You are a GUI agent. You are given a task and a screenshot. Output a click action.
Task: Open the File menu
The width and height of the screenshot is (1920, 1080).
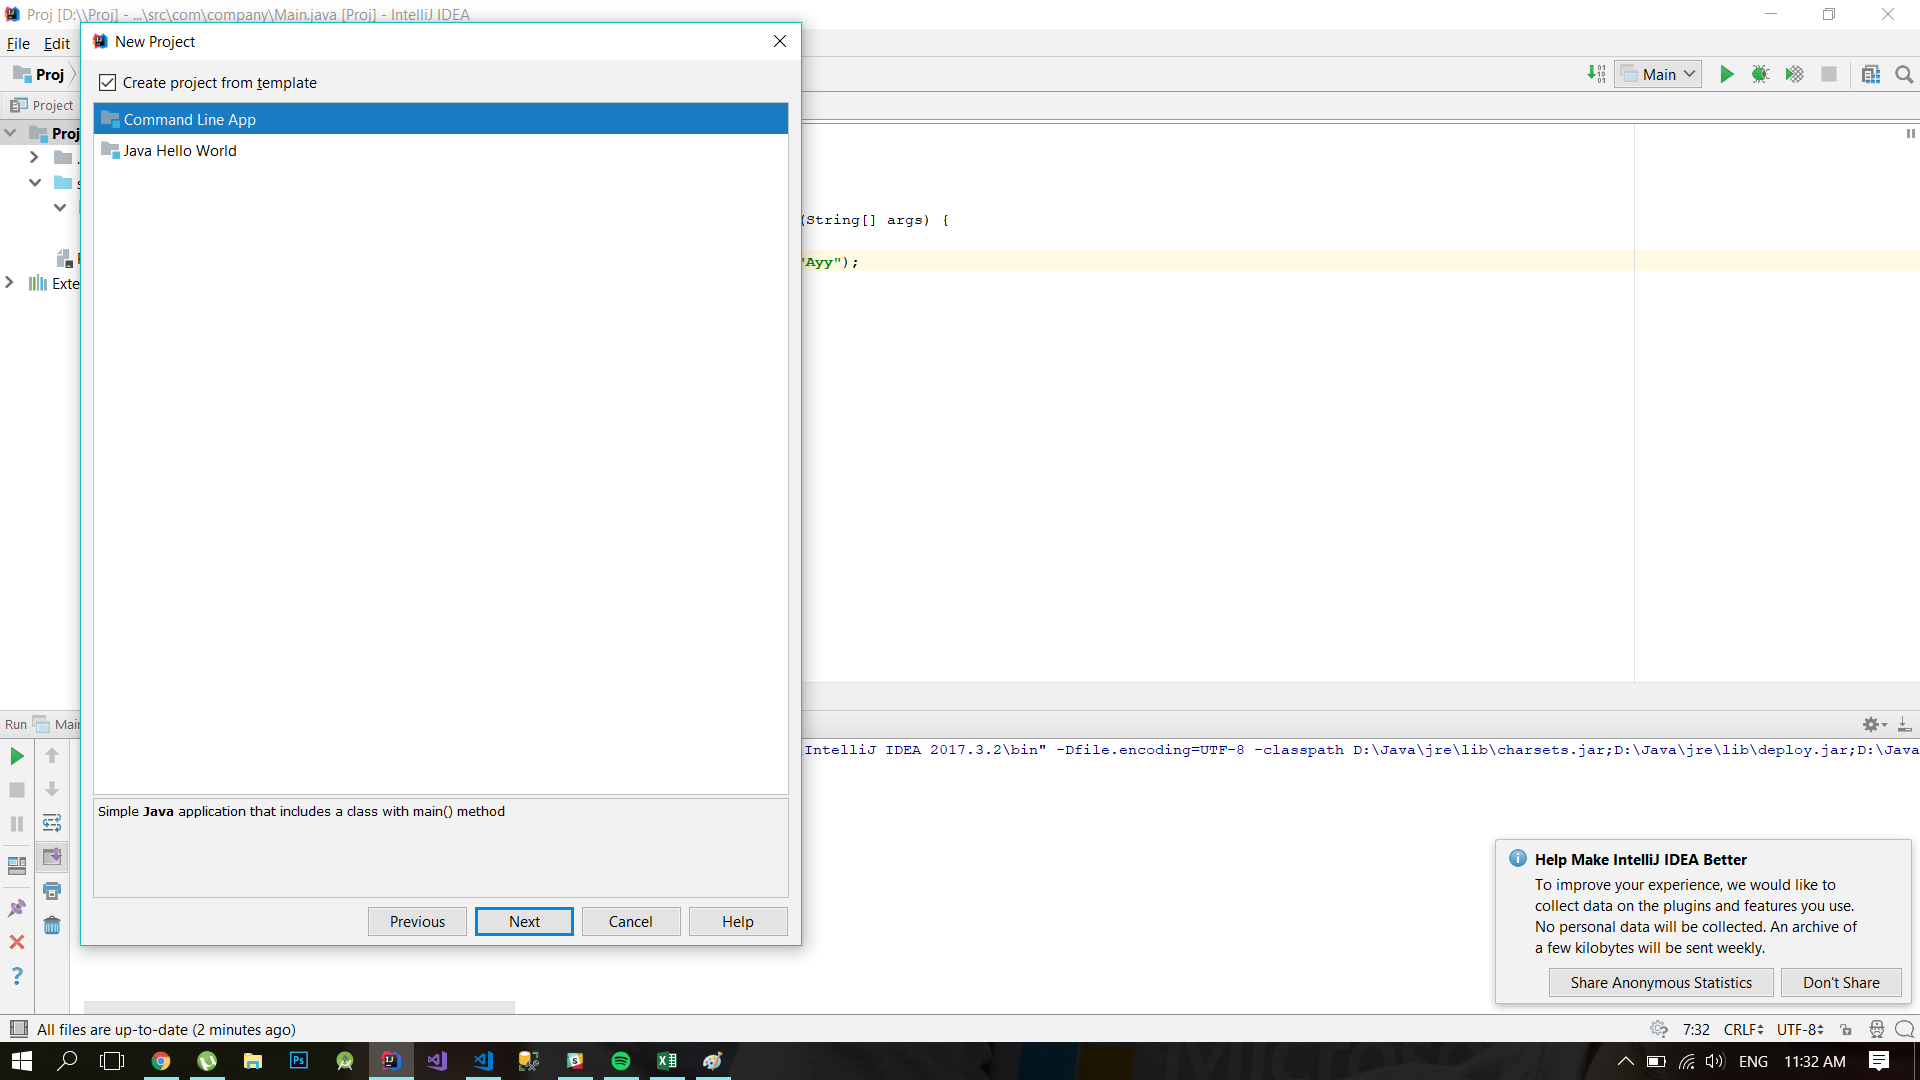(x=18, y=43)
